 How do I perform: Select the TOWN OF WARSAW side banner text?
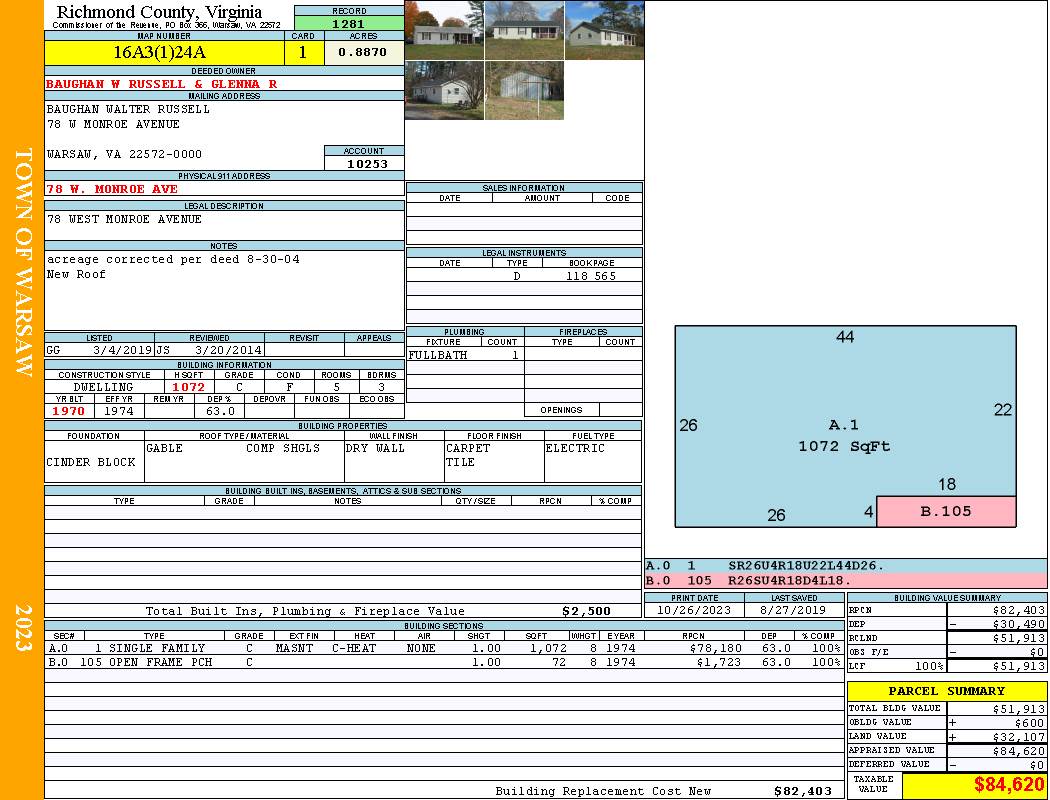(x=23, y=262)
